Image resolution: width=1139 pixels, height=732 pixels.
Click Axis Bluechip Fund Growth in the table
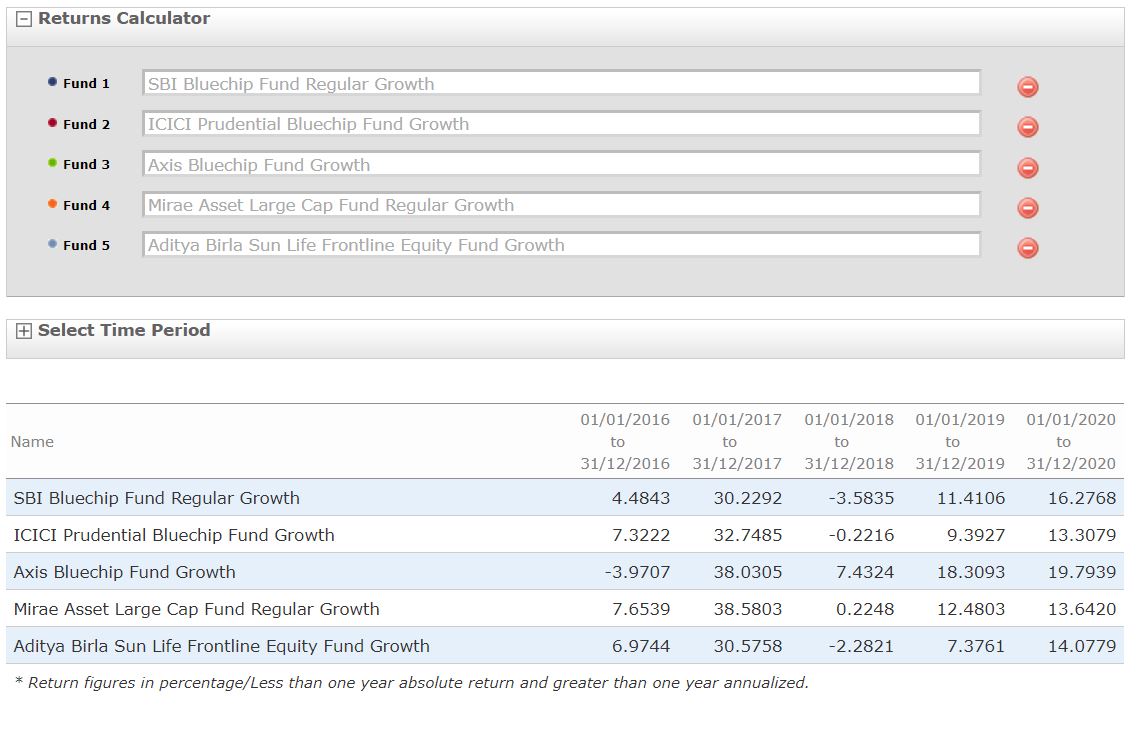[125, 572]
